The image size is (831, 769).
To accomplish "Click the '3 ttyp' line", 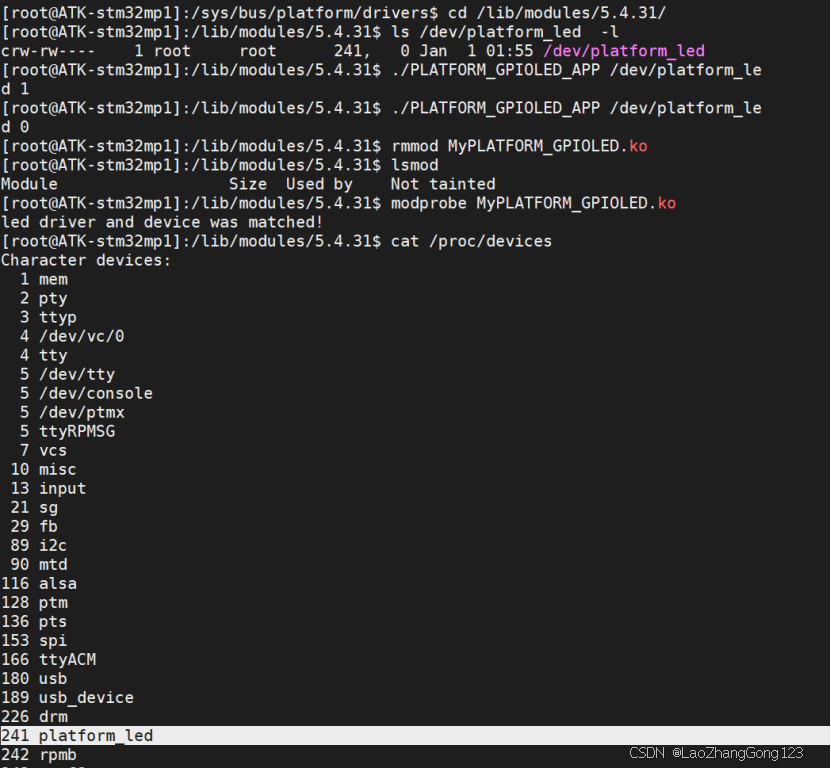I will (x=48, y=317).
